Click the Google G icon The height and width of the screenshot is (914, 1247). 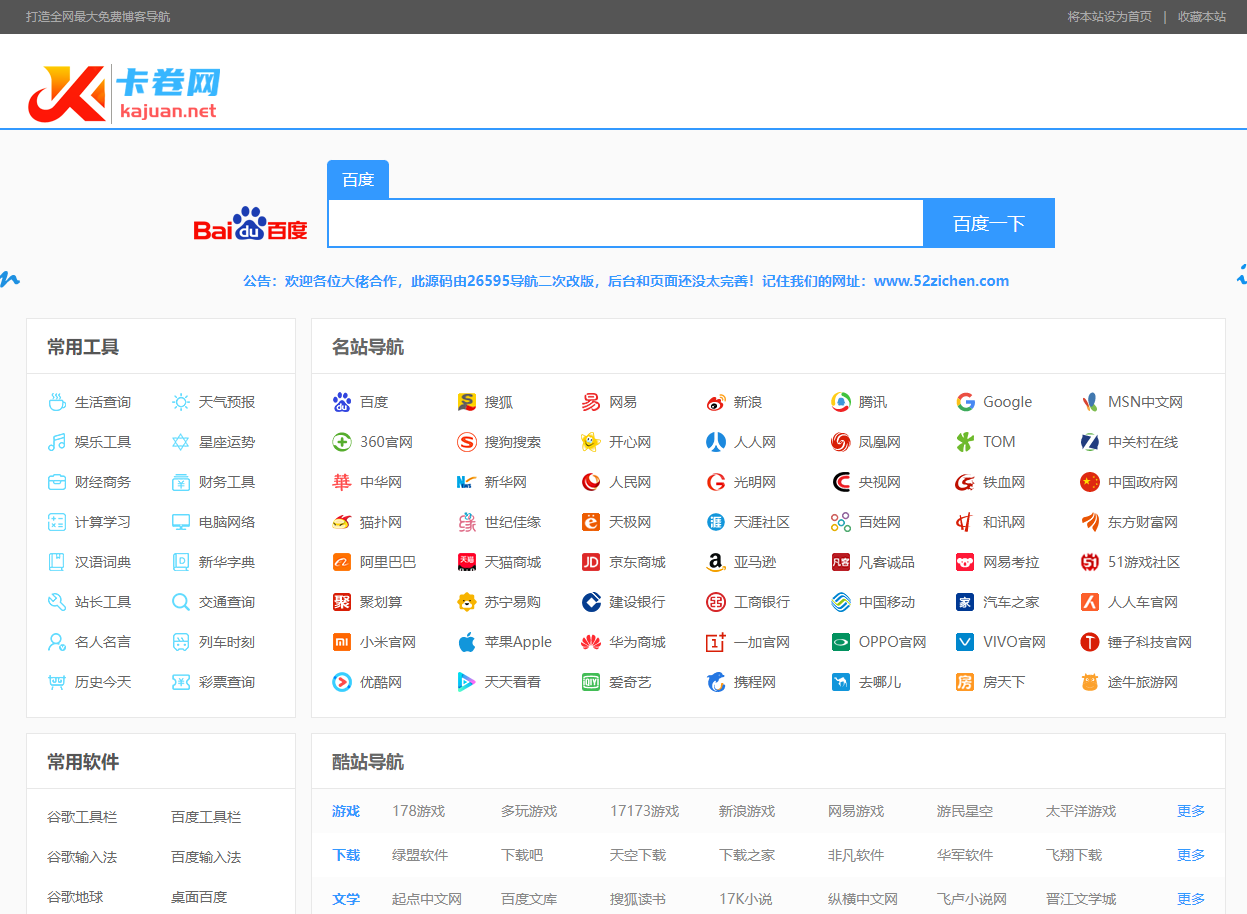point(965,402)
